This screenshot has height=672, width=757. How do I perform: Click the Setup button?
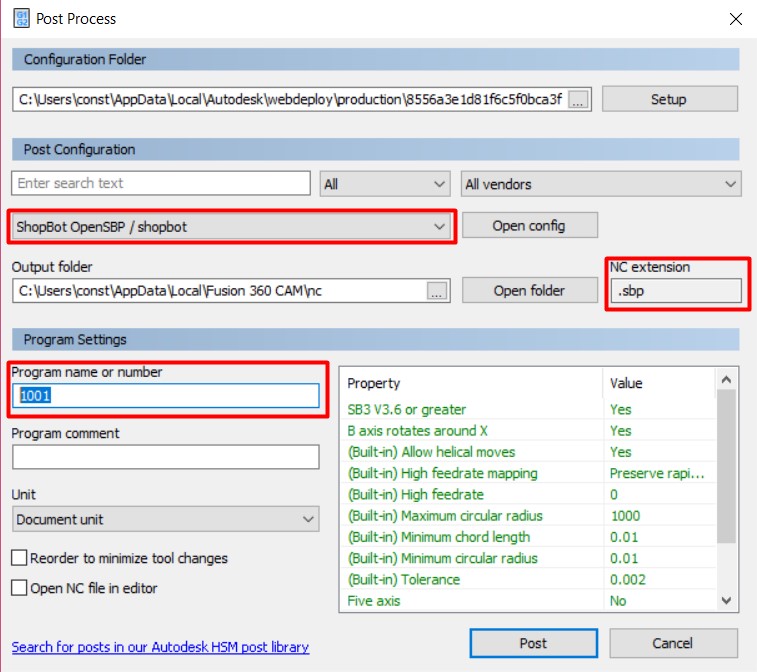(x=670, y=99)
